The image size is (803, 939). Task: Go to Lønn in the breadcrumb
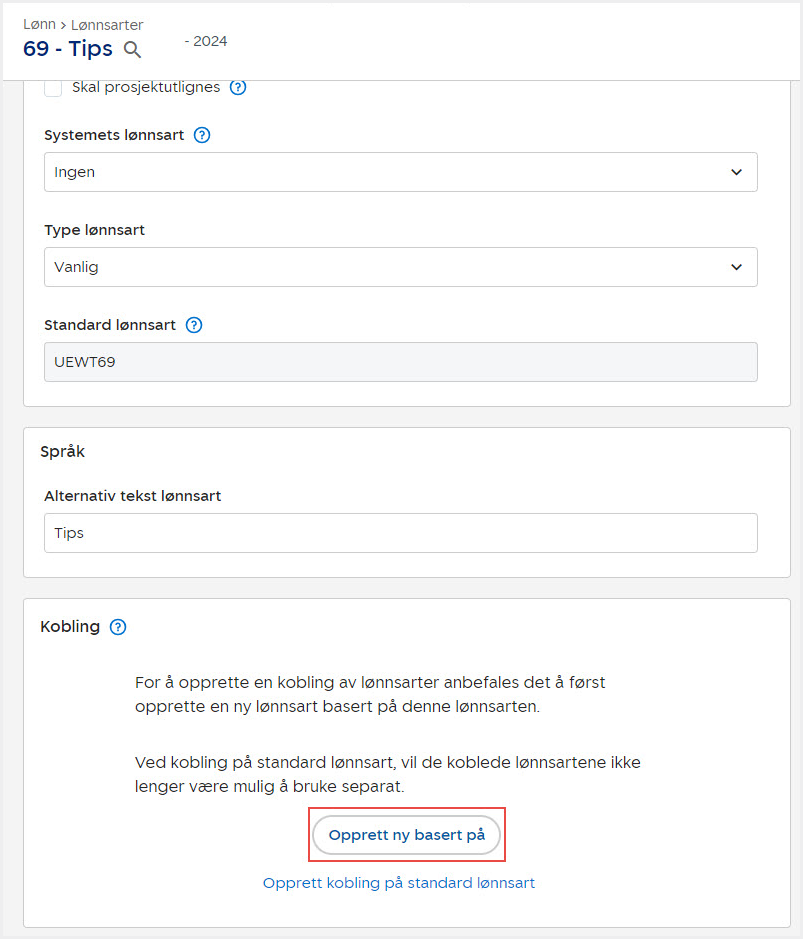click(39, 24)
